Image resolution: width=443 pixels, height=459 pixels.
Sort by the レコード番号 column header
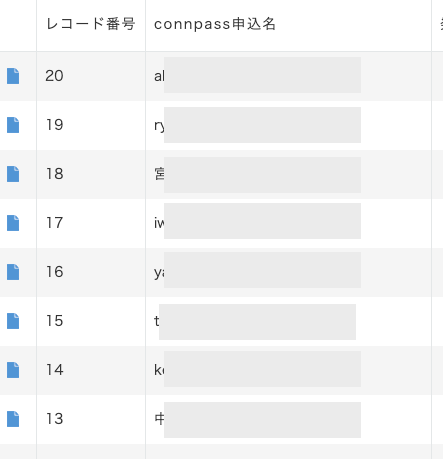pos(91,24)
